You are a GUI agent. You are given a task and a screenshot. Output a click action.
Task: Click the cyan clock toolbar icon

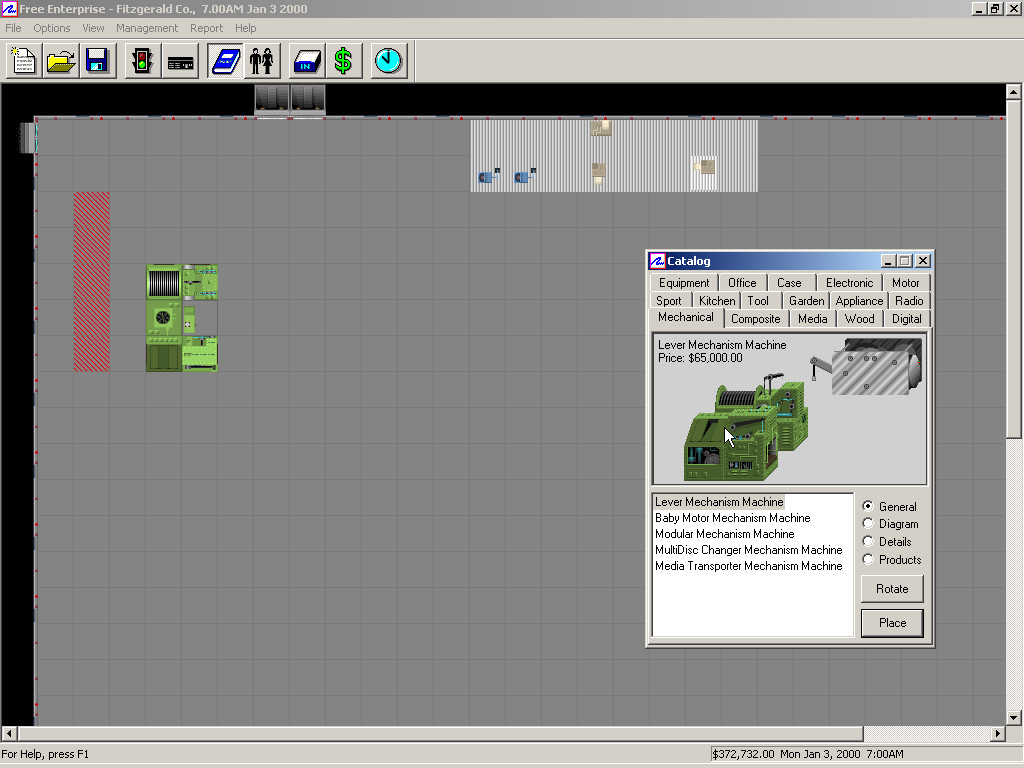point(388,61)
